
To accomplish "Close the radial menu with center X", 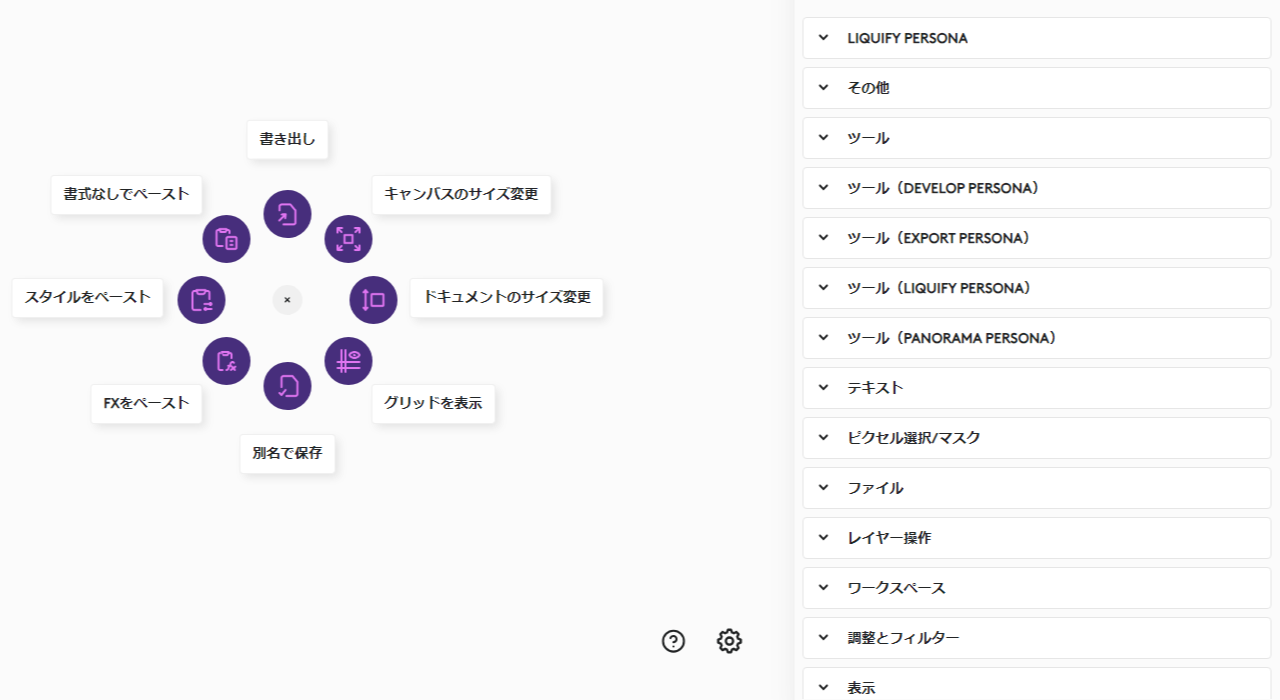I will 287,300.
